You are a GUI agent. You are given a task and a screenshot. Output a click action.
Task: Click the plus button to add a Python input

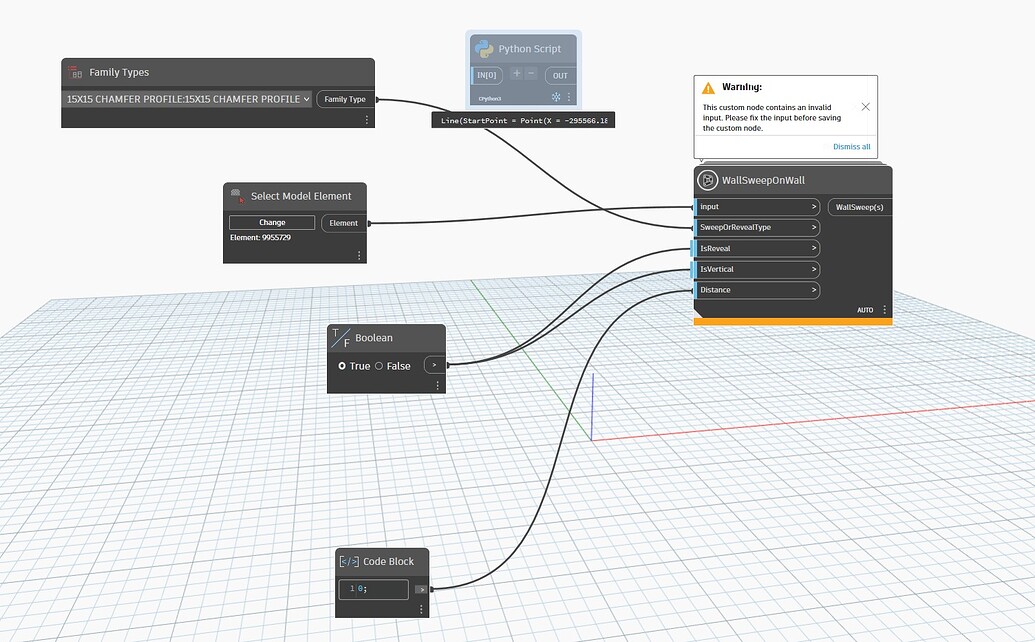(x=516, y=74)
